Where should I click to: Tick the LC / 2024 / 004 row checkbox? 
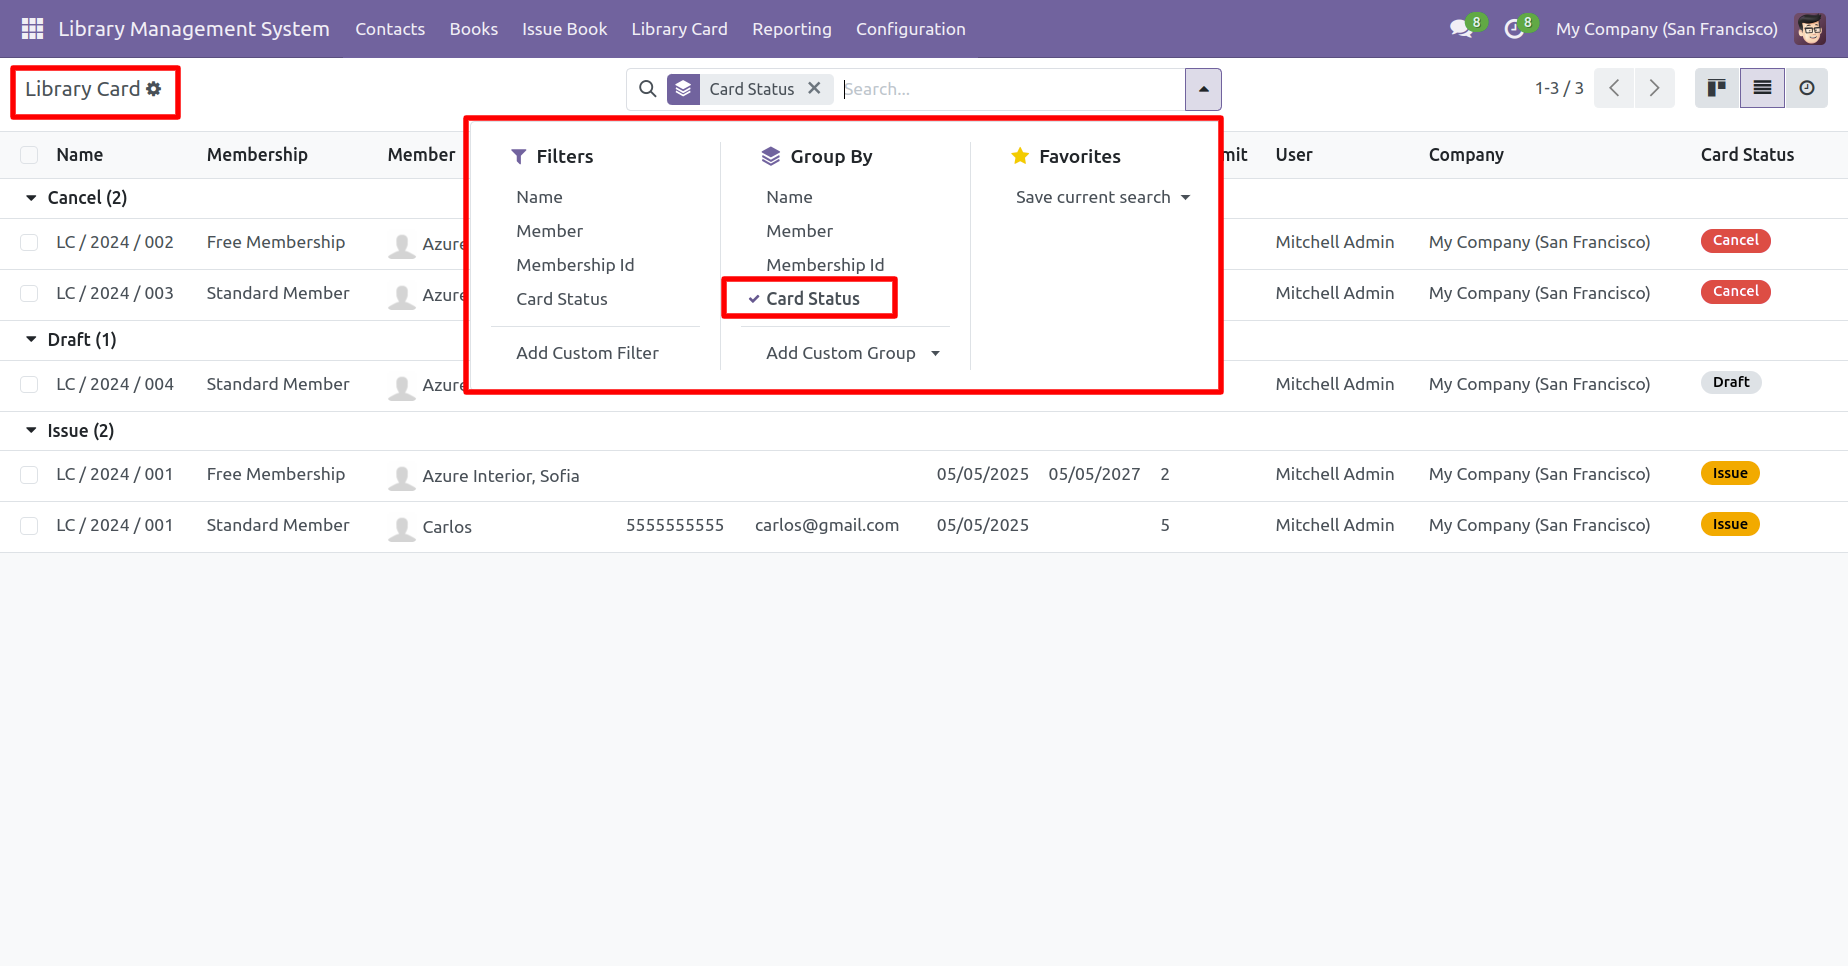(x=29, y=384)
